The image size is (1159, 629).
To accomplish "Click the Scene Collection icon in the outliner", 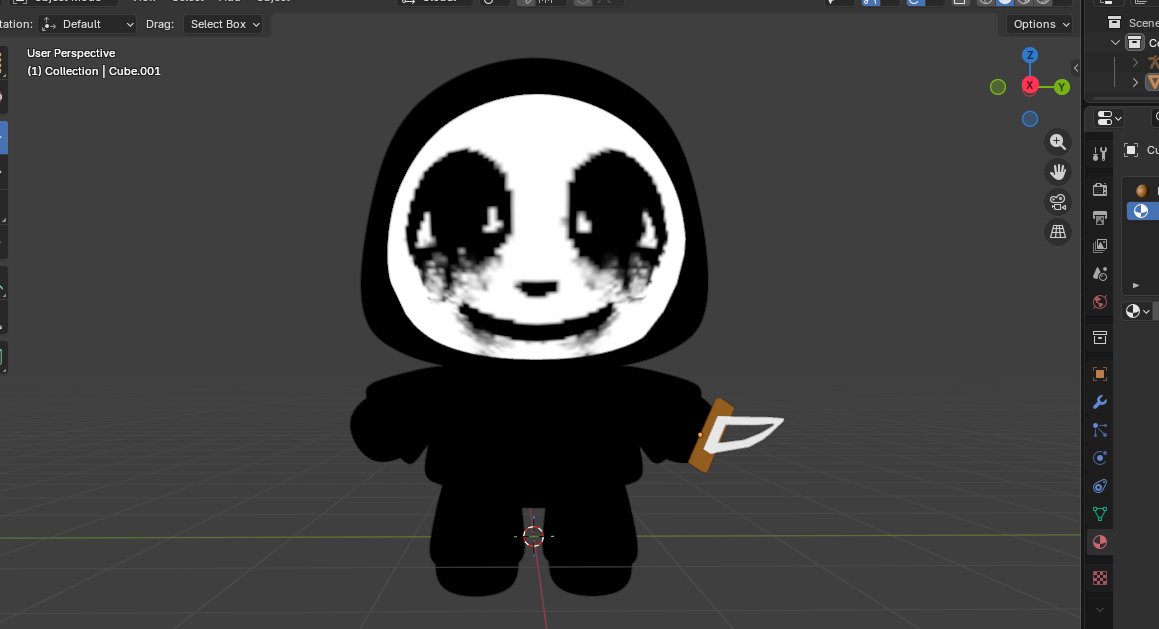I will pyautogui.click(x=1115, y=22).
